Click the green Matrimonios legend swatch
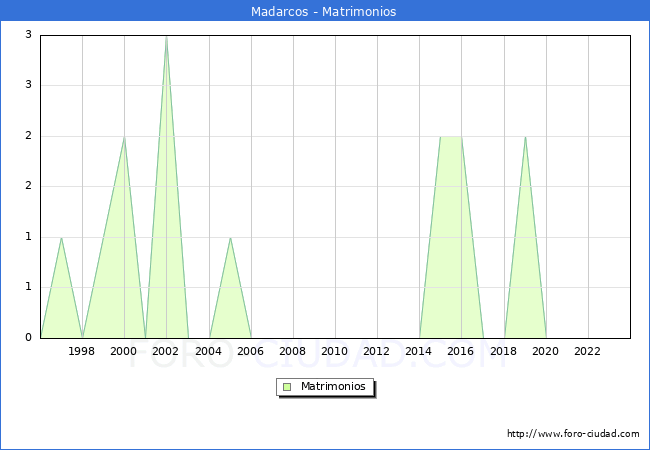Image resolution: width=650 pixels, height=450 pixels. tap(287, 387)
